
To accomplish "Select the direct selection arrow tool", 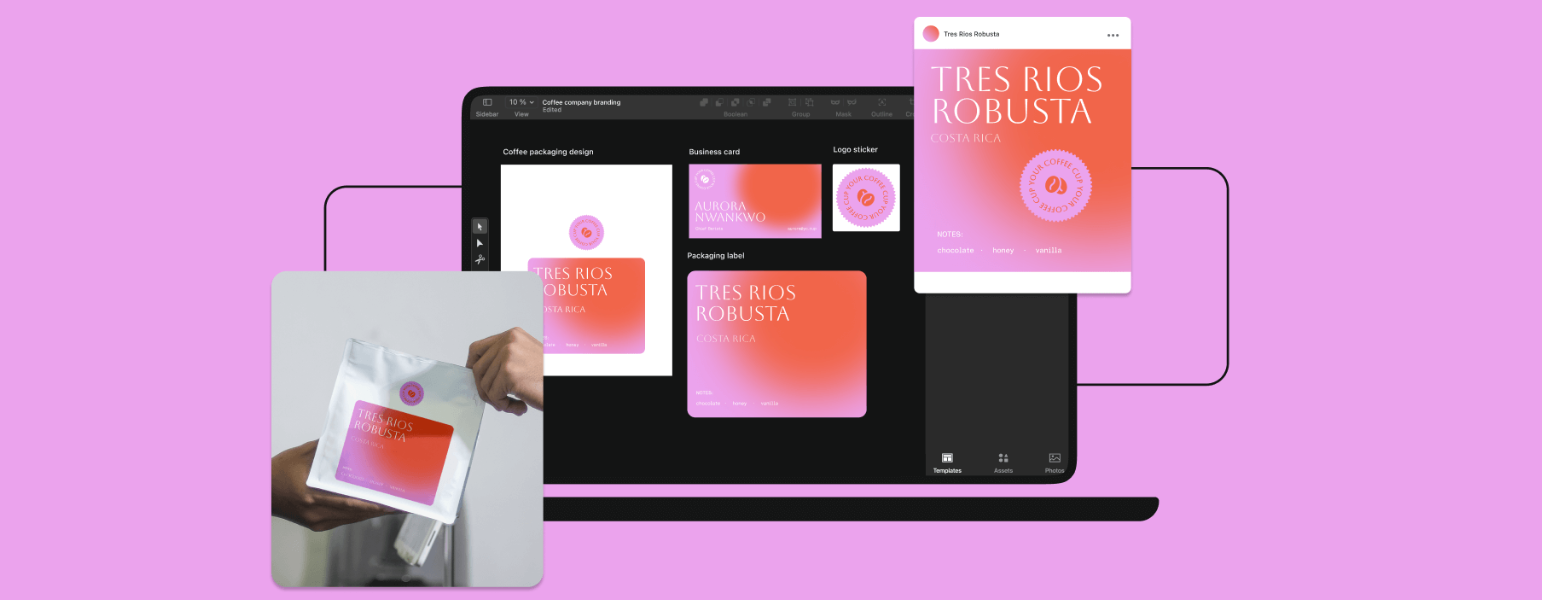I will (480, 243).
